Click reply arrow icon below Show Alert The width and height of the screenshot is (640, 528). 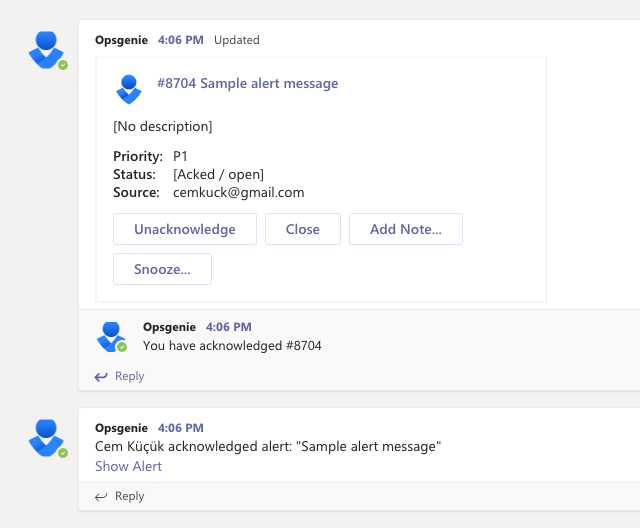[x=101, y=497]
